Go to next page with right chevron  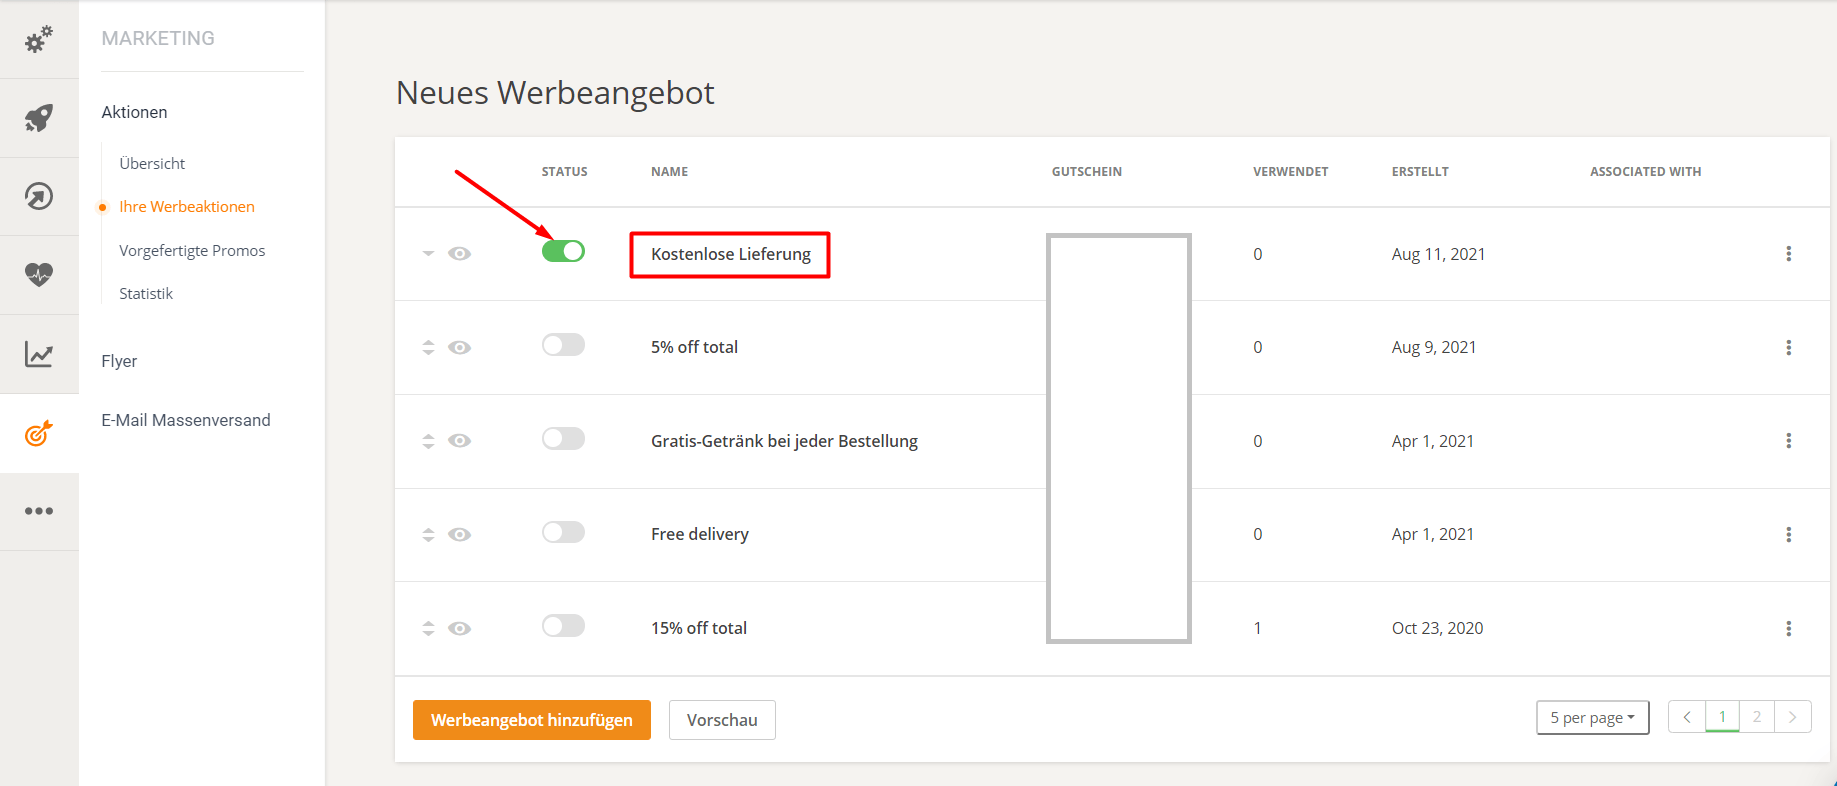coord(1792,717)
